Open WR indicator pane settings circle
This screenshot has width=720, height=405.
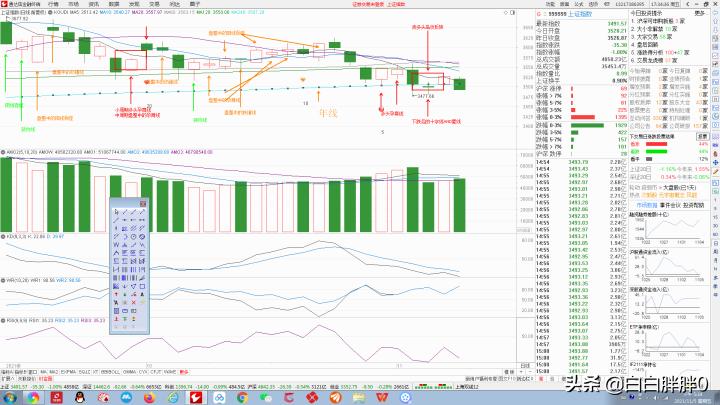(3, 280)
